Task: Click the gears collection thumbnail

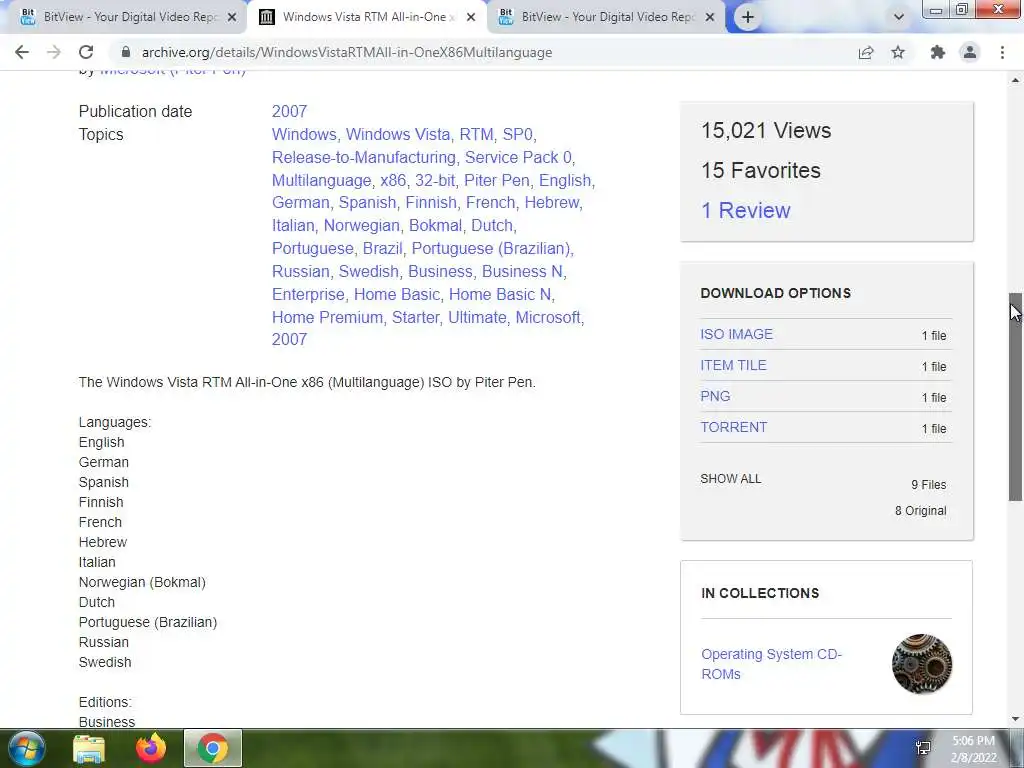Action: coord(921,664)
